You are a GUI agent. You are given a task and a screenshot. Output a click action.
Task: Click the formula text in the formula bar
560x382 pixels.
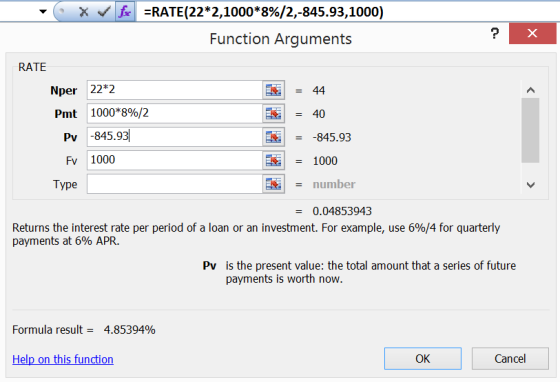tap(264, 12)
